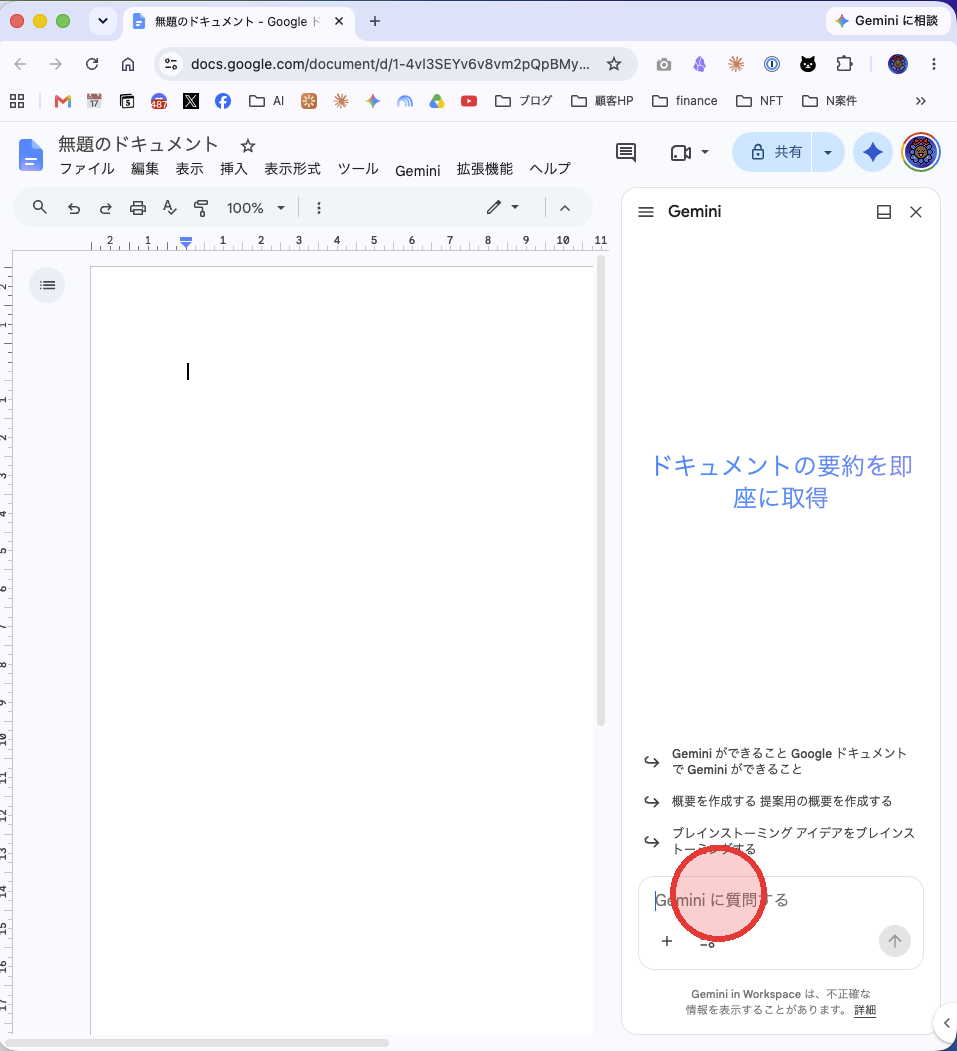Activate the paint format tool
Screen dimensions: 957x1051
200,208
